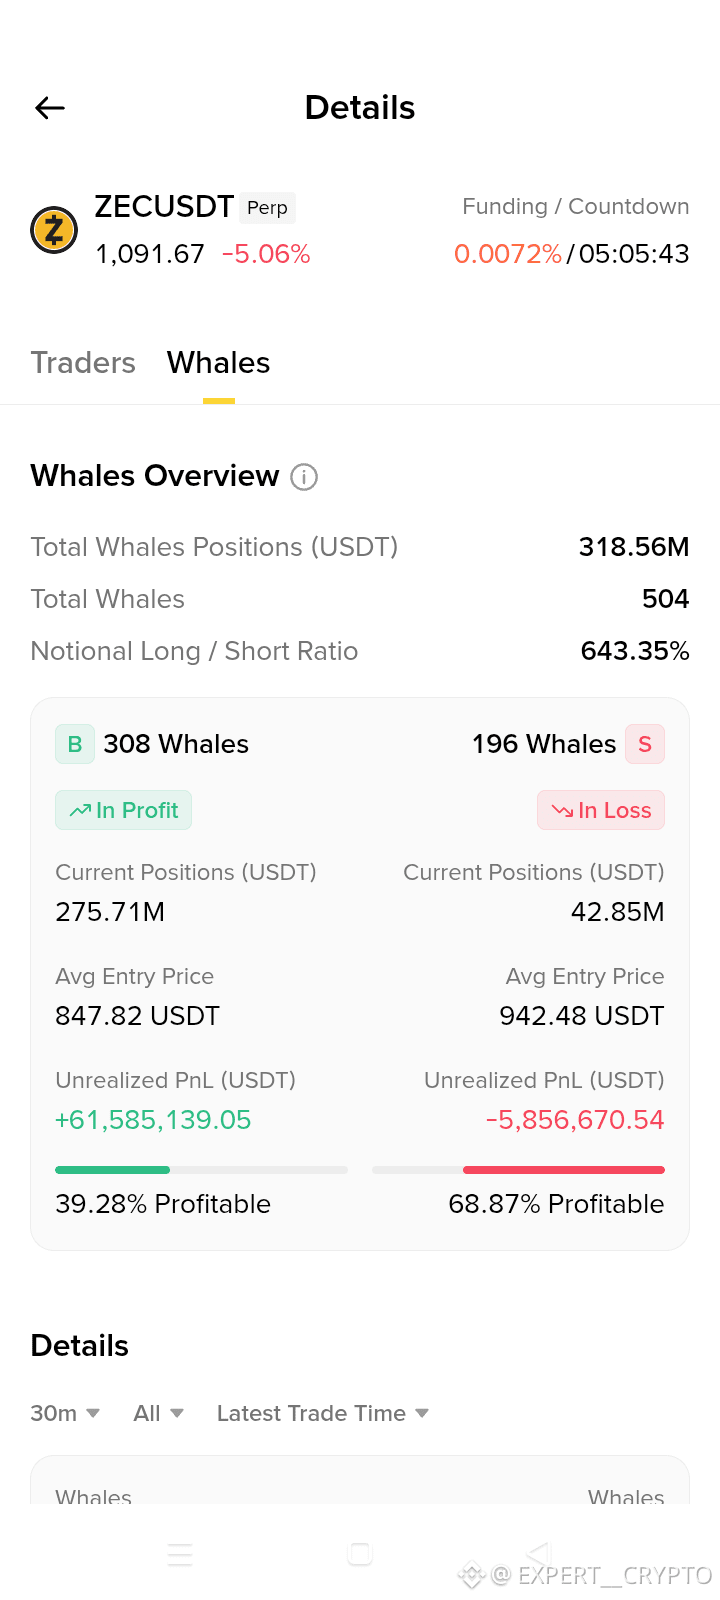Image resolution: width=720 pixels, height=1600 pixels.
Task: Tap the back arrow icon
Action: [x=50, y=108]
